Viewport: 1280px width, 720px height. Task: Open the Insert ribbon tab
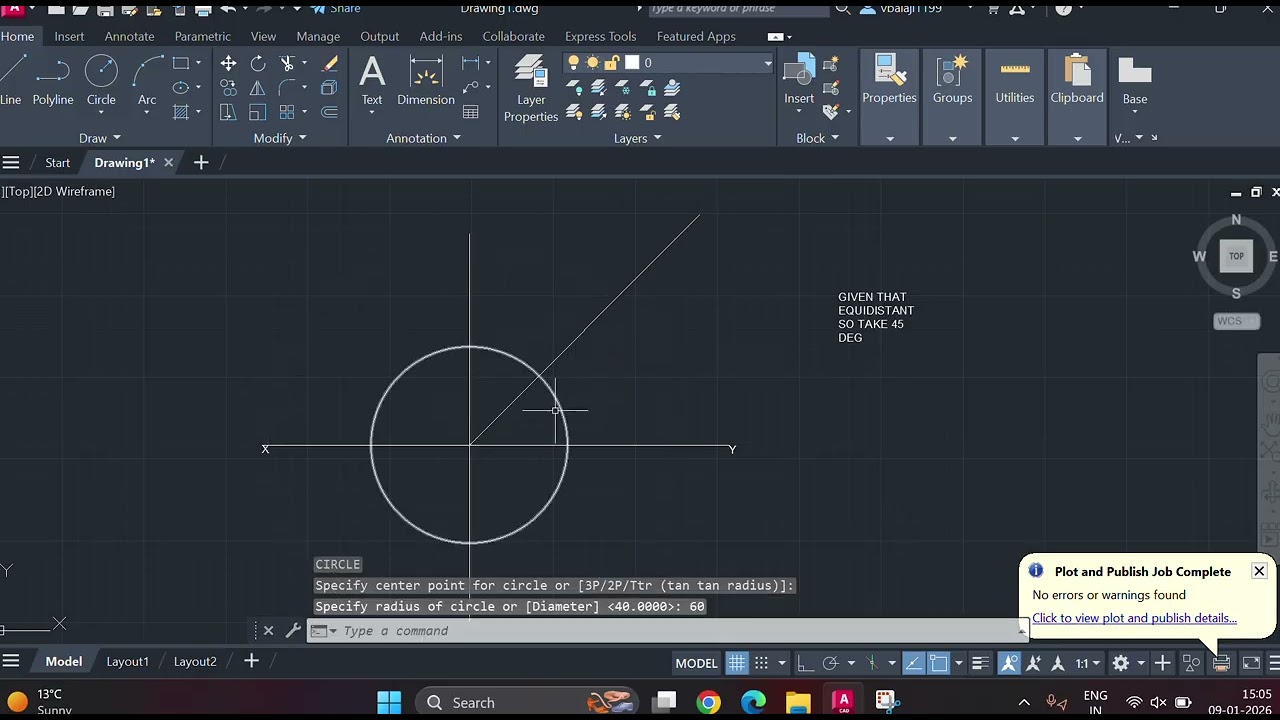click(x=69, y=36)
